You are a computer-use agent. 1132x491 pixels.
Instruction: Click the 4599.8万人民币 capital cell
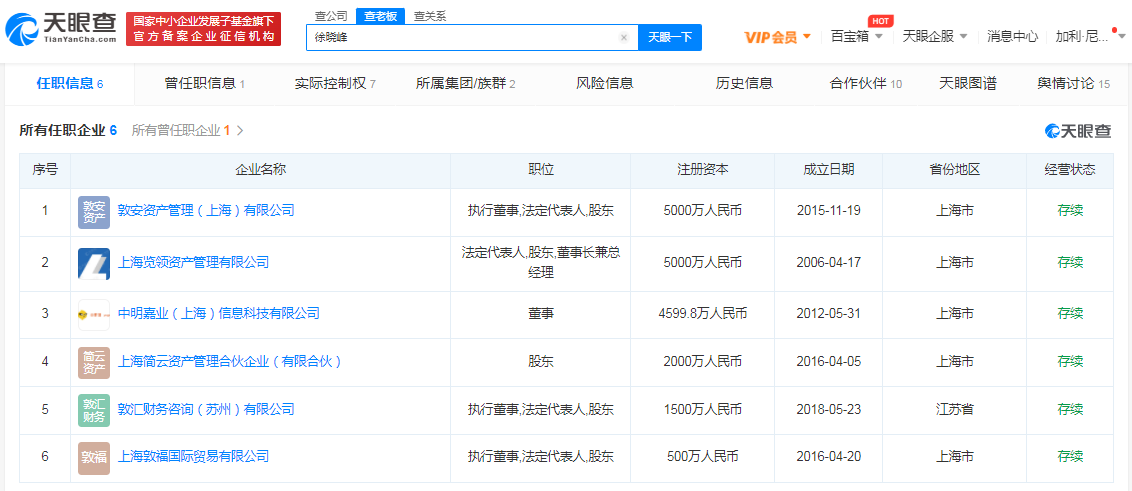tap(702, 314)
